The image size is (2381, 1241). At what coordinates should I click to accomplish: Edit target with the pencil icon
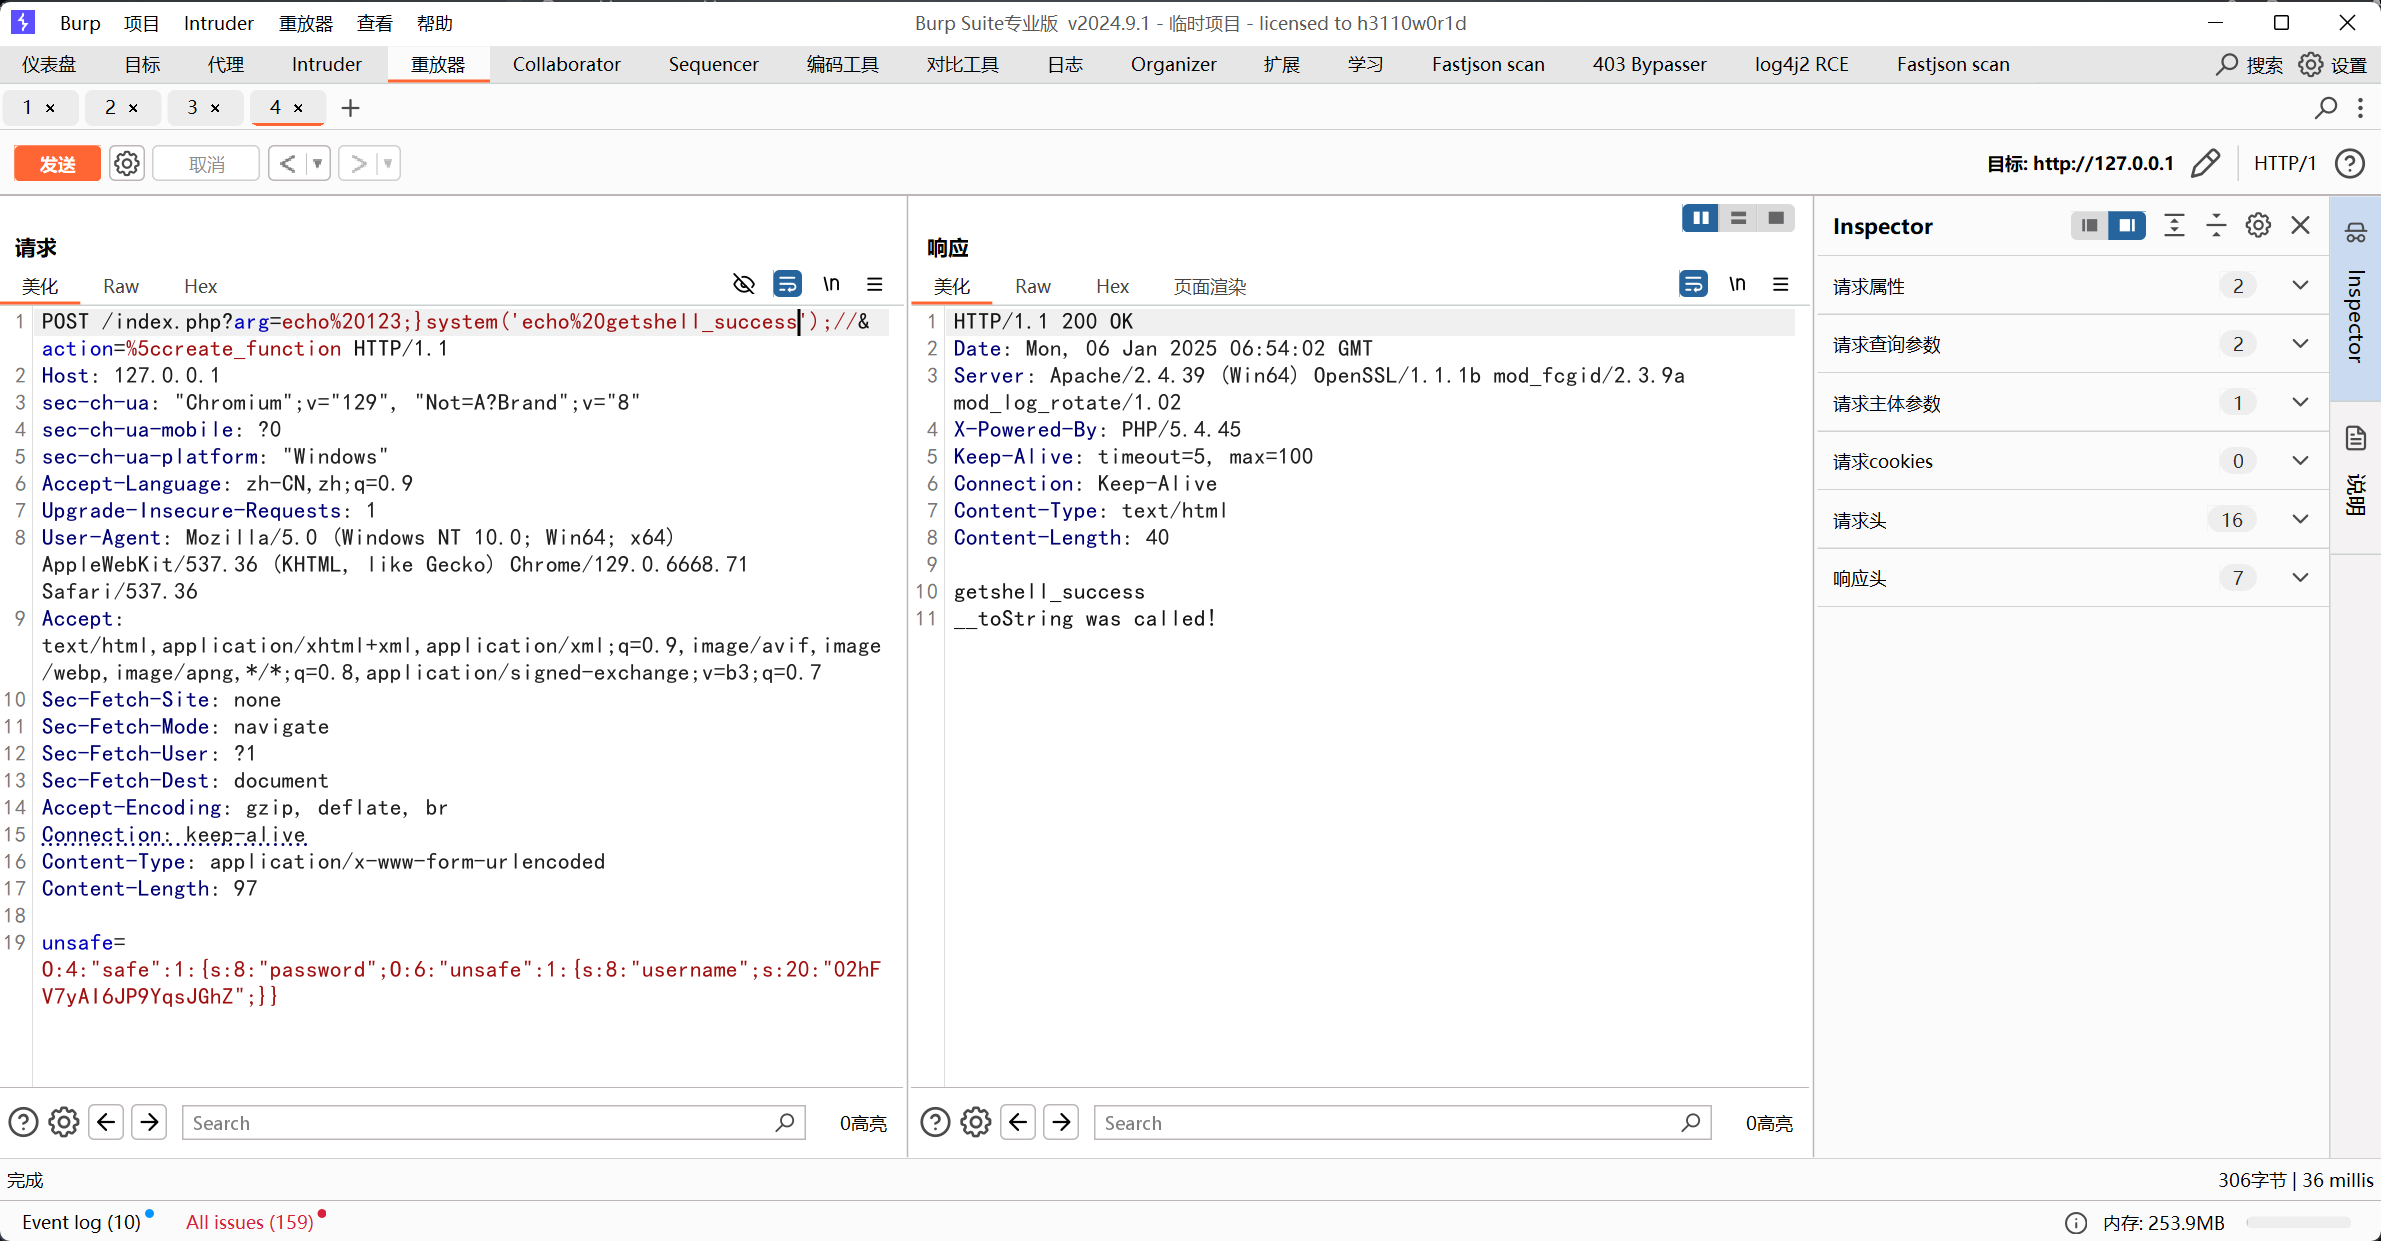click(2206, 163)
